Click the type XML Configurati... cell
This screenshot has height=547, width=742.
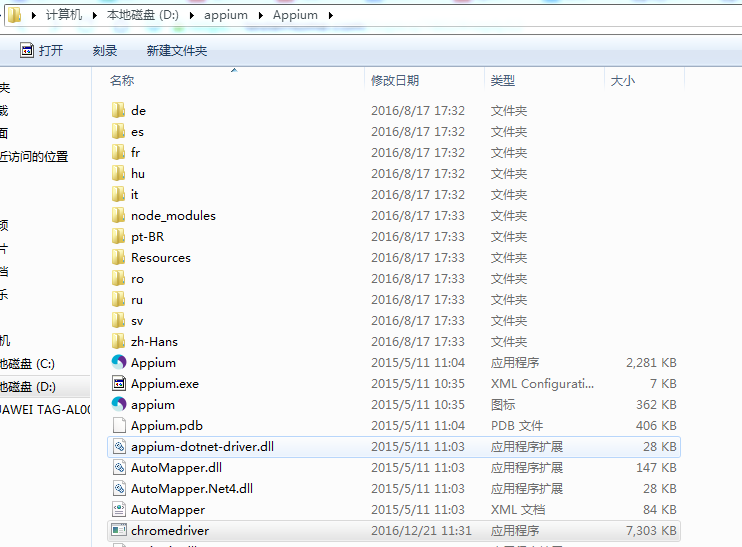tap(542, 383)
